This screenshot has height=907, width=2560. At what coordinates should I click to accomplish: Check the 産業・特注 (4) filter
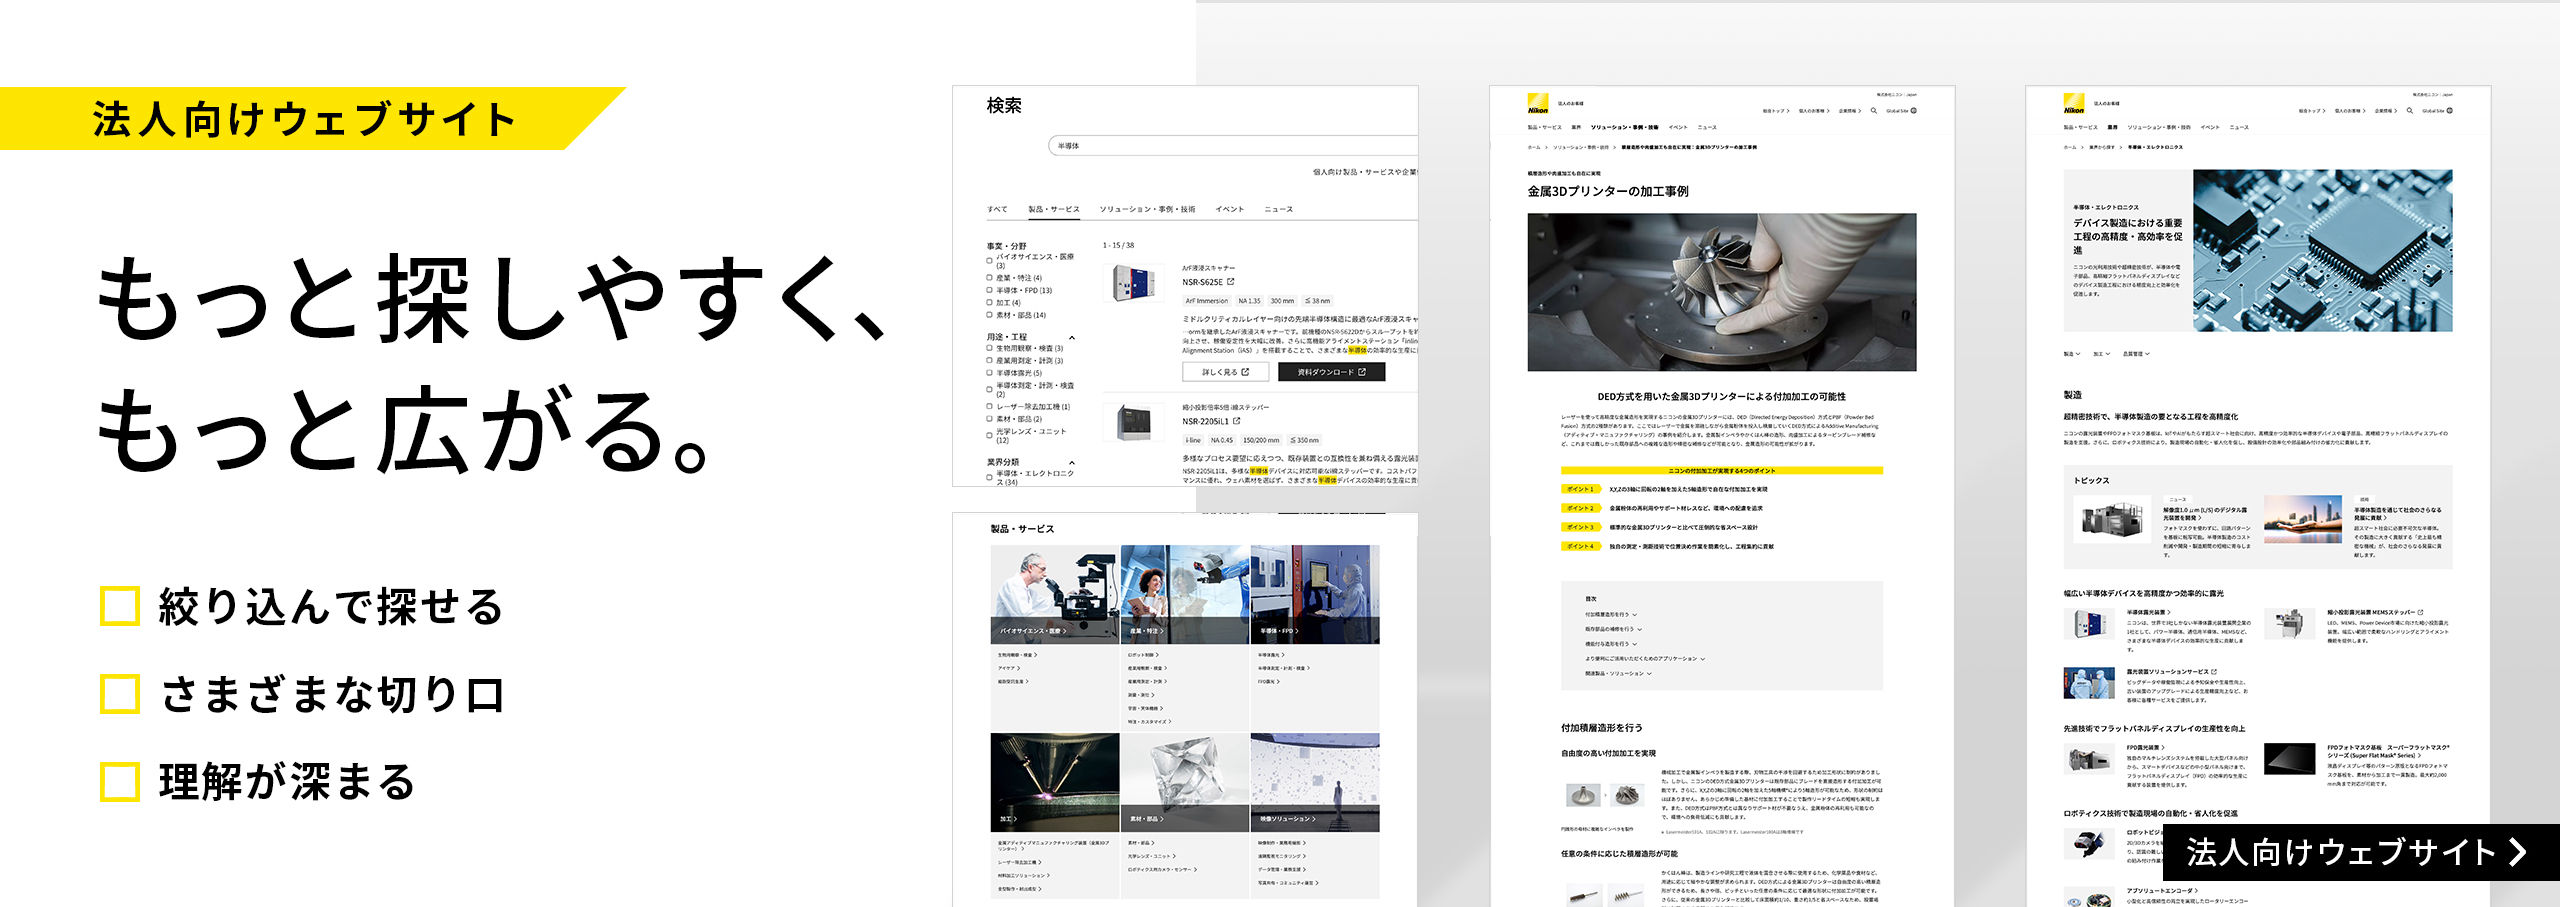coord(990,278)
